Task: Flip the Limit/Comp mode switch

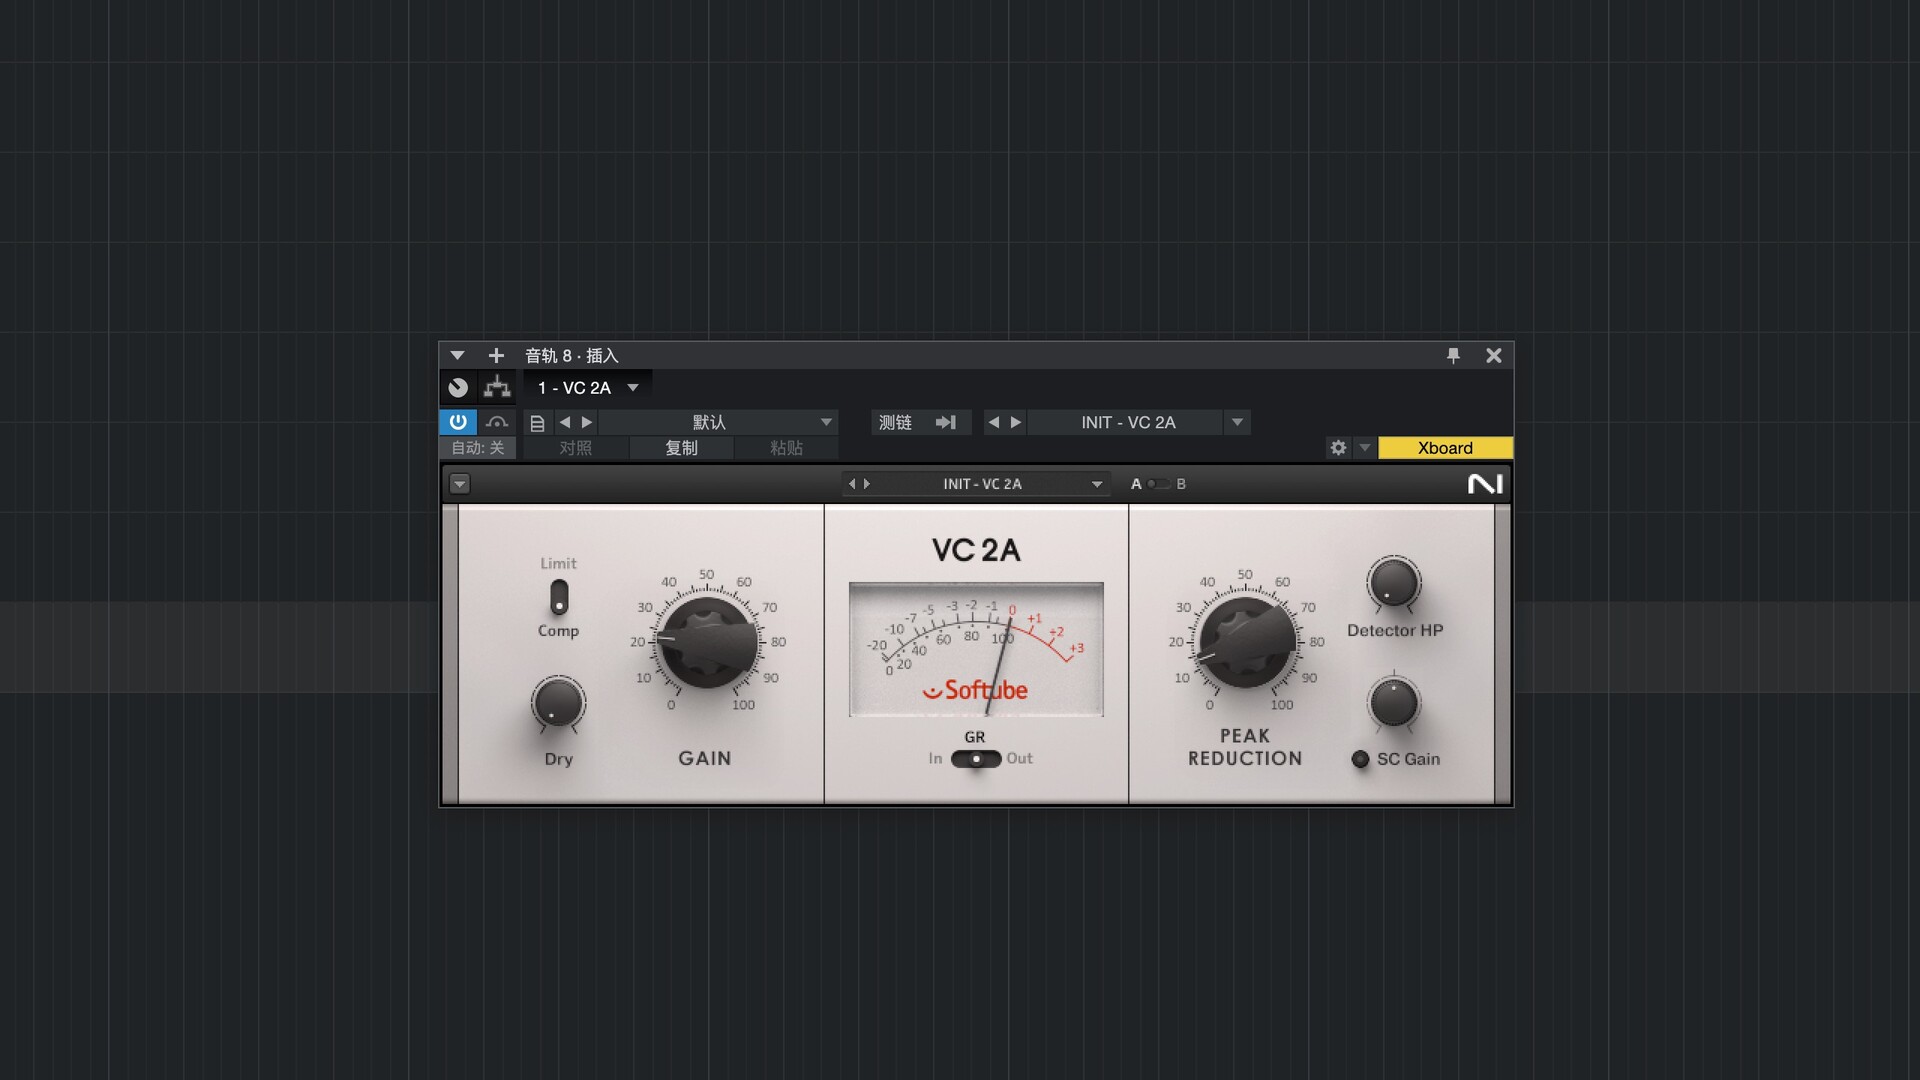Action: [x=559, y=597]
